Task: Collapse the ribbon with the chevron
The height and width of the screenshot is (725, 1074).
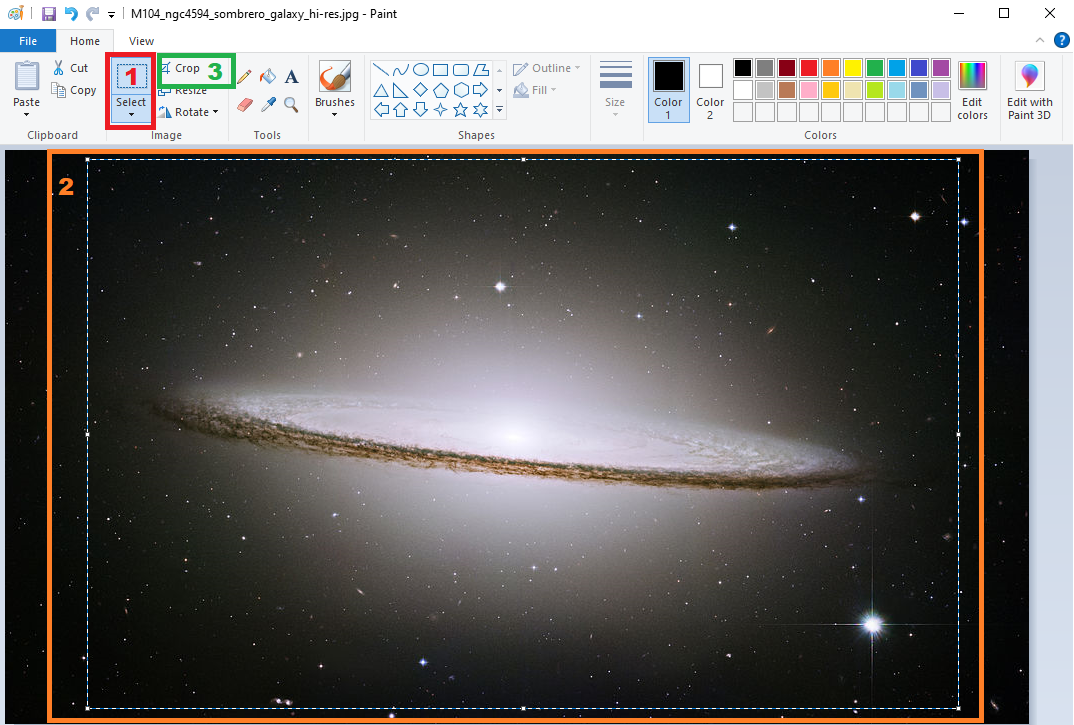Action: point(1040,40)
